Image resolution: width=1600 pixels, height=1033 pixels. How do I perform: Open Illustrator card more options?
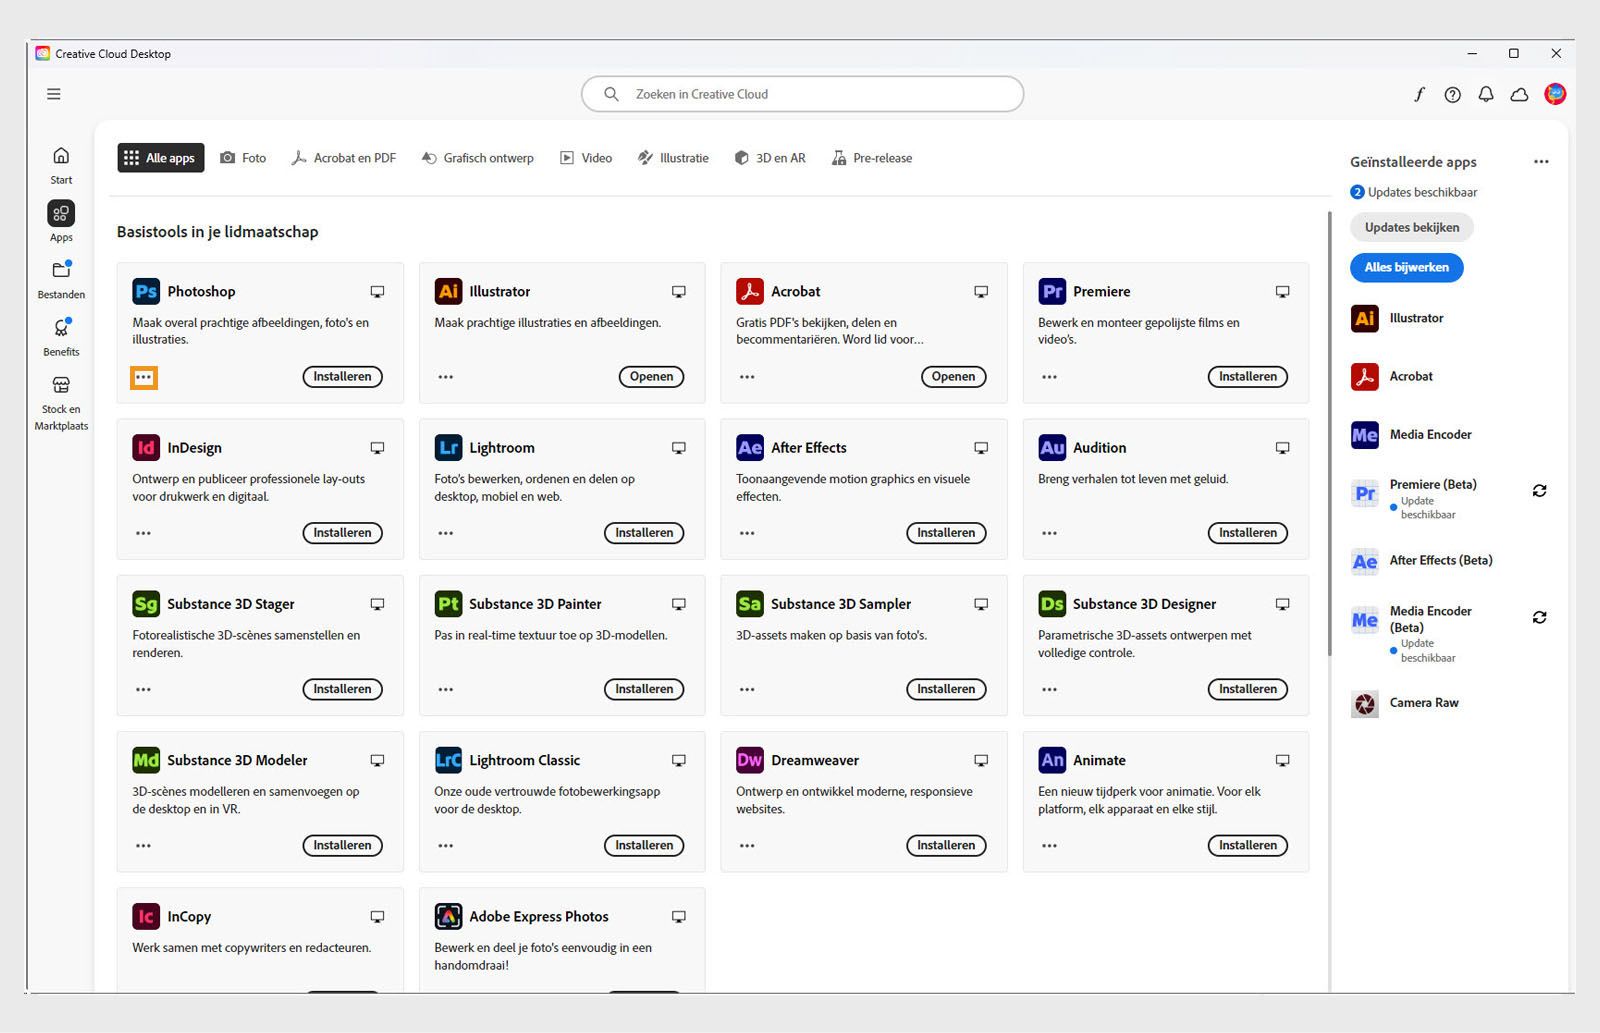tap(446, 377)
